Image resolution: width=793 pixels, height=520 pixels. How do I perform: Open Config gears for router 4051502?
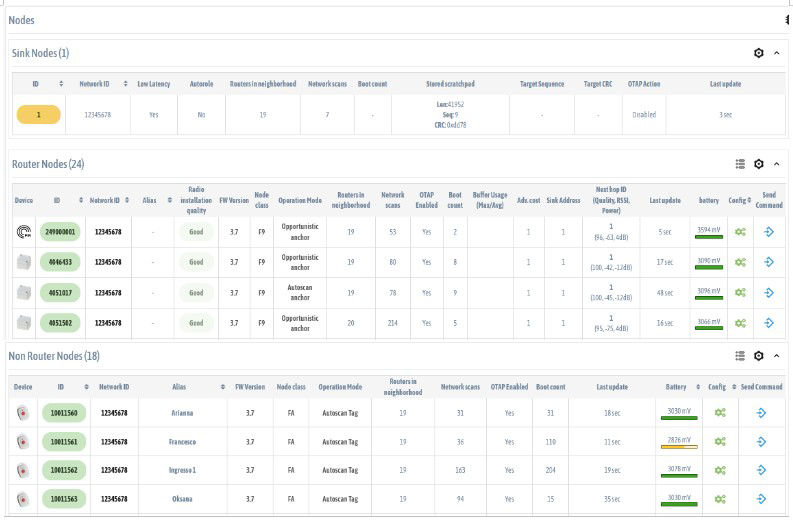coord(740,322)
